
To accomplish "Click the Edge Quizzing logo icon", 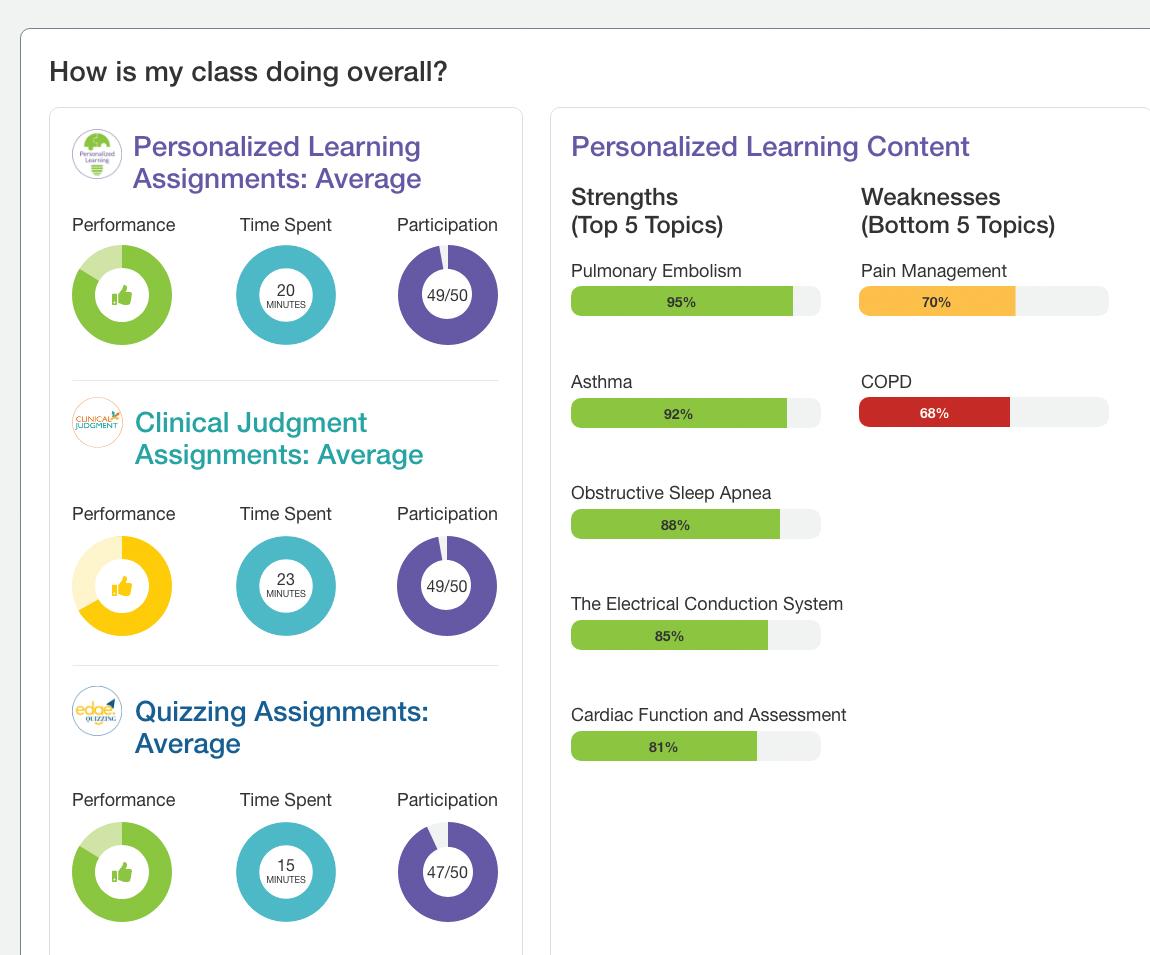I will coord(97,711).
